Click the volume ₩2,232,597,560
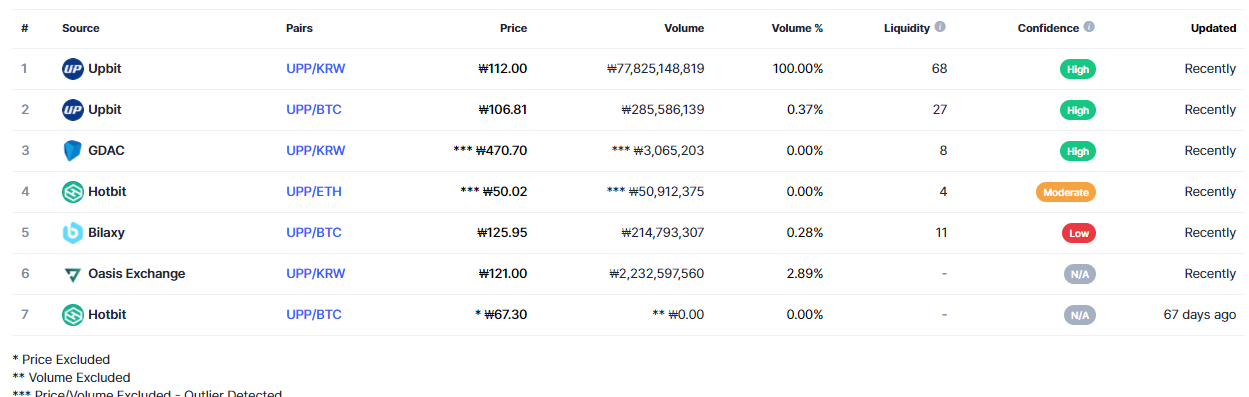 tap(657, 274)
